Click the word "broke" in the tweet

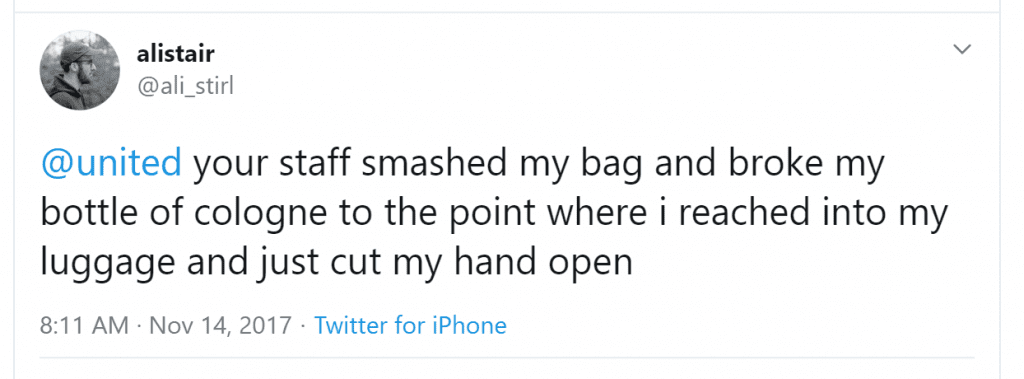point(780,163)
